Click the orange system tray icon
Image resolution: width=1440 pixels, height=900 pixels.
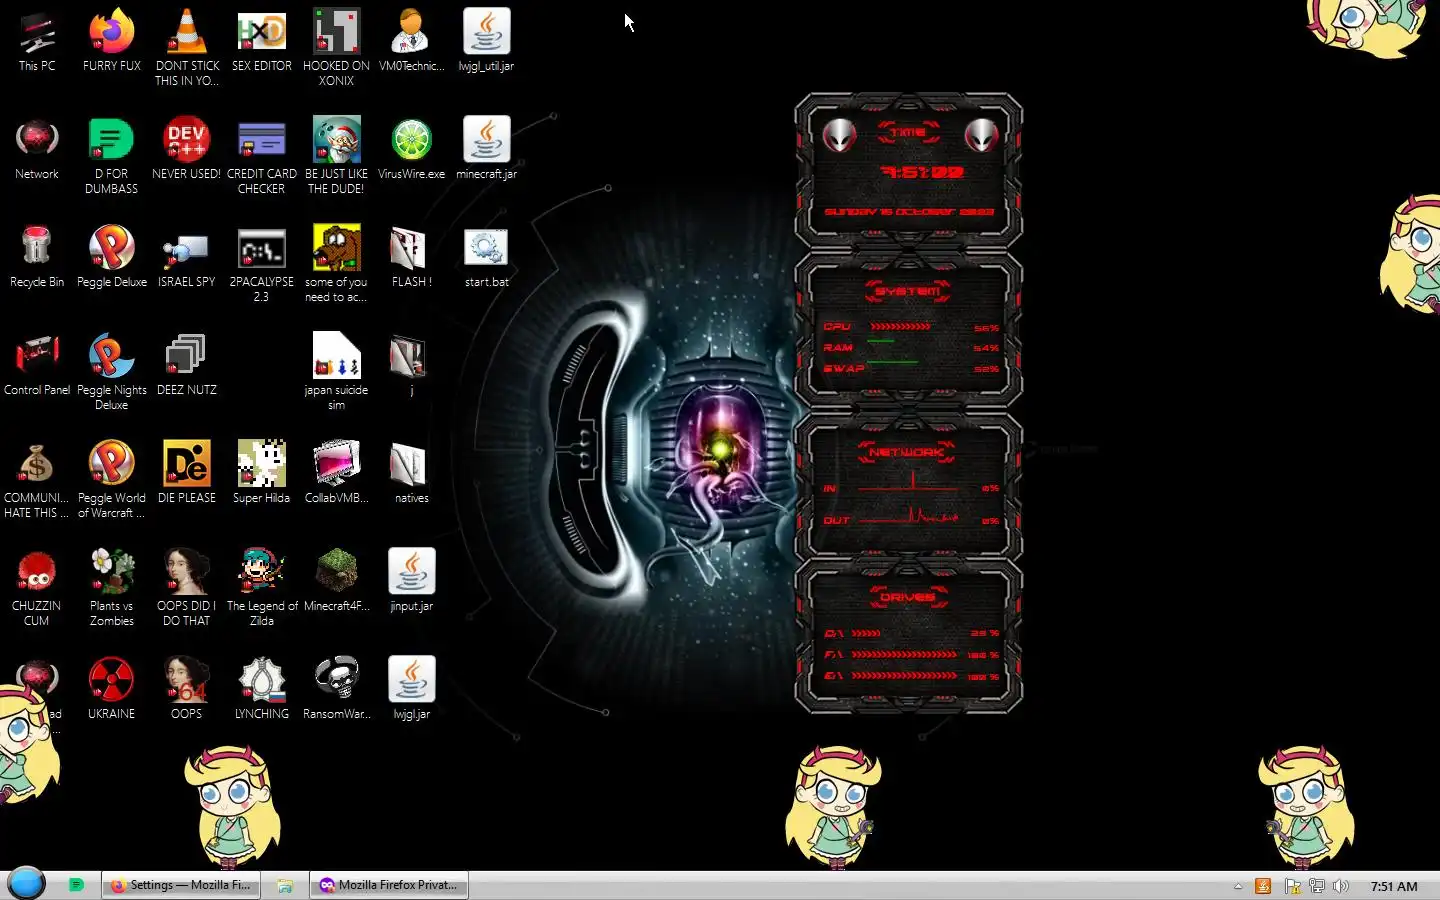coord(1263,886)
